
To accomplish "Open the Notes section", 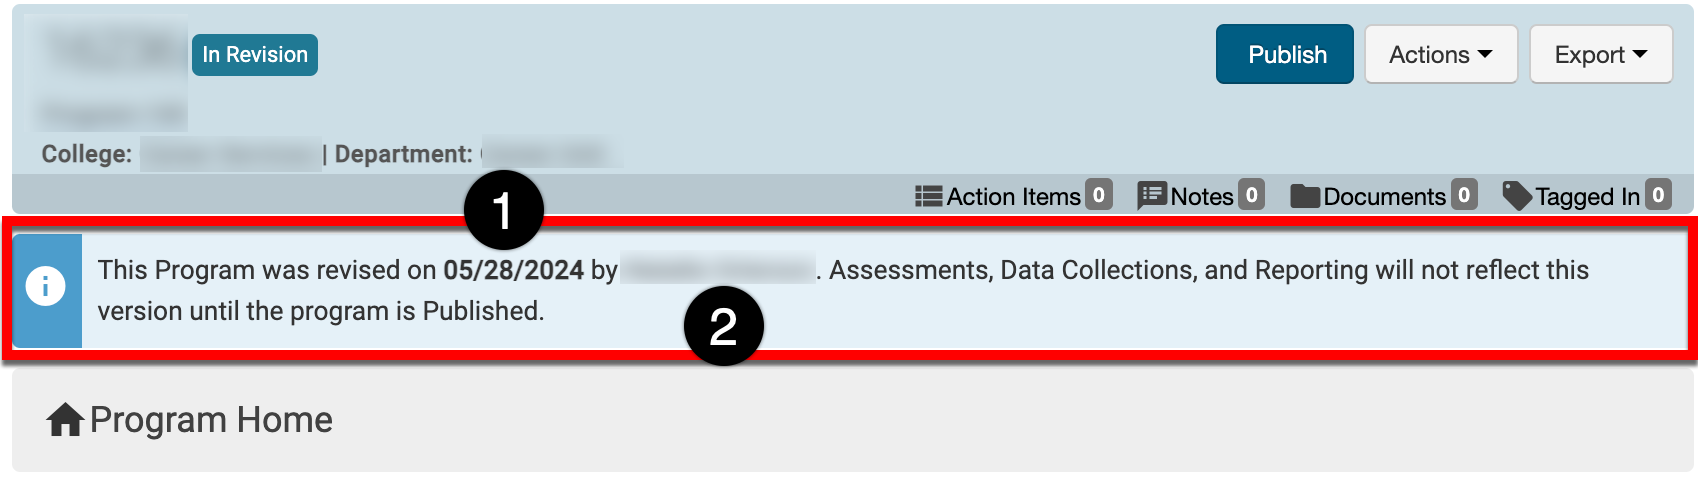I will (x=1201, y=197).
